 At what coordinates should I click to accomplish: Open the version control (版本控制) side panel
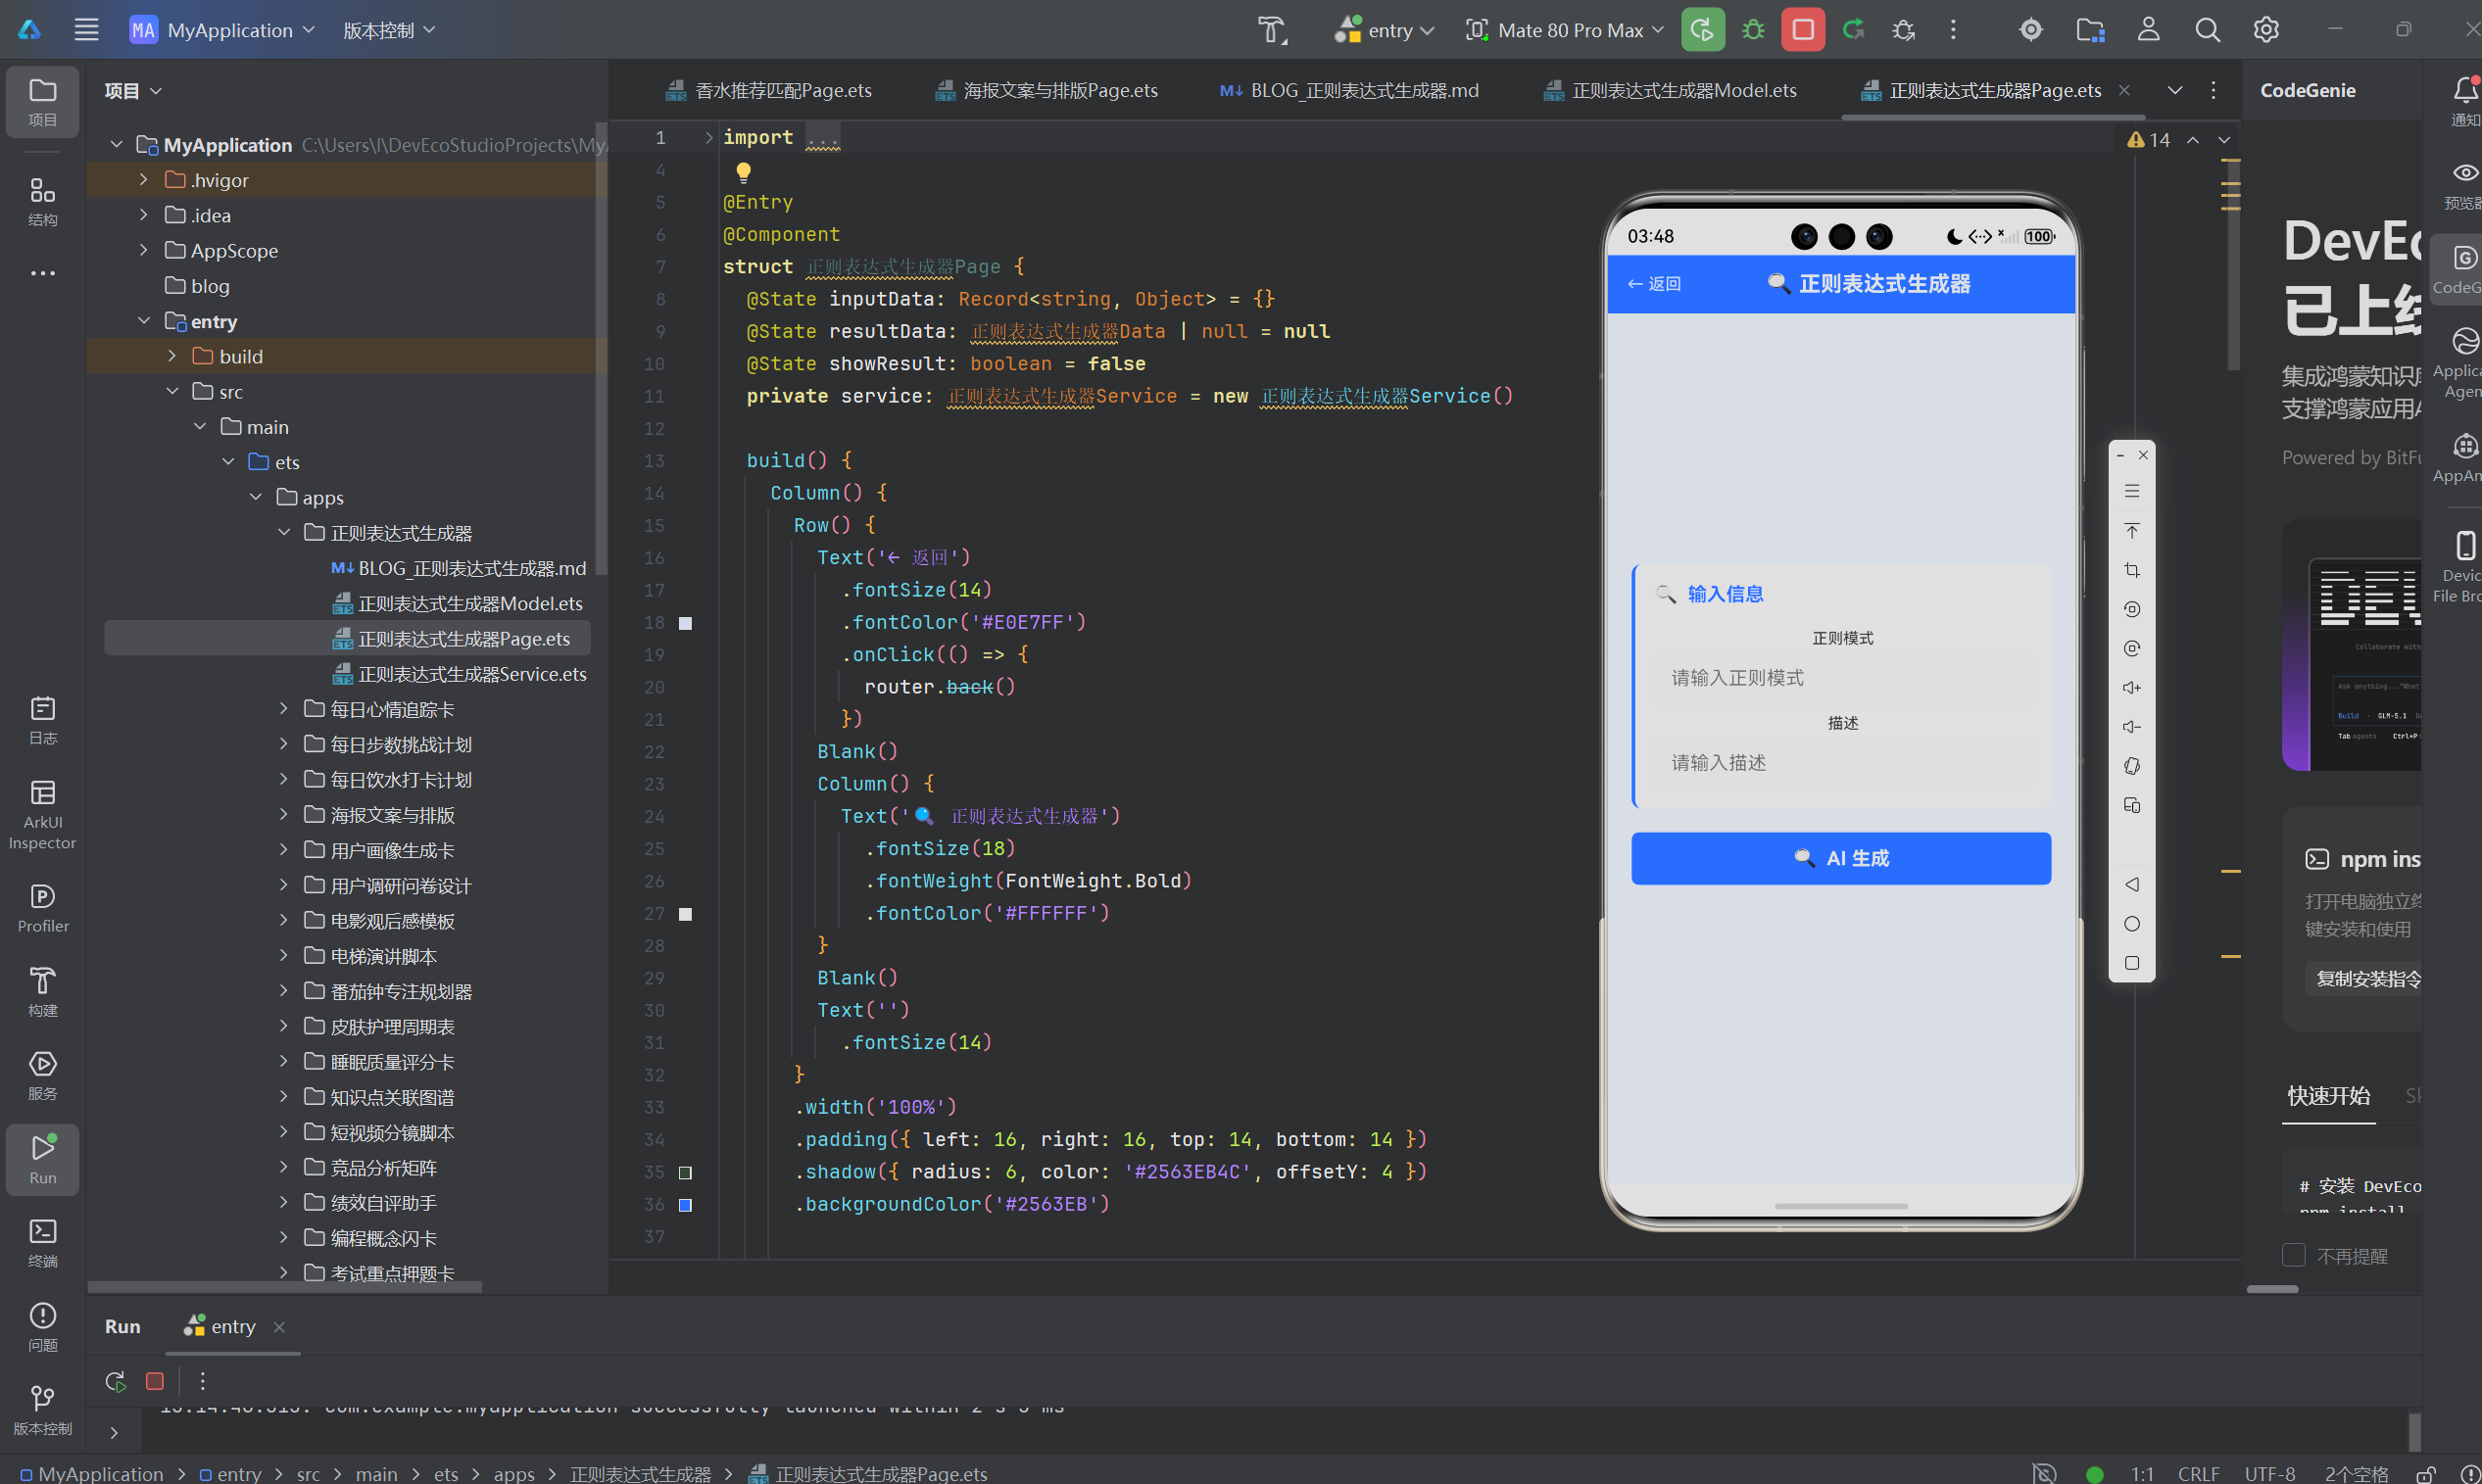coord(42,1410)
